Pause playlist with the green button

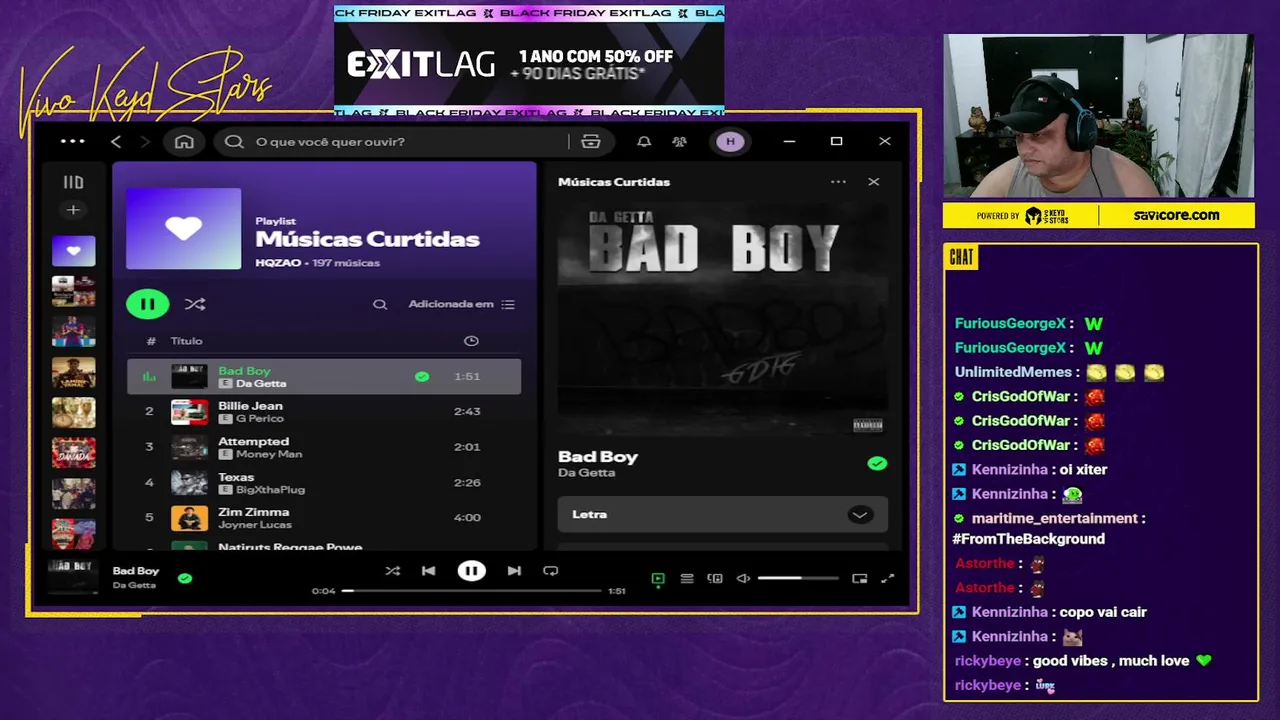(147, 304)
